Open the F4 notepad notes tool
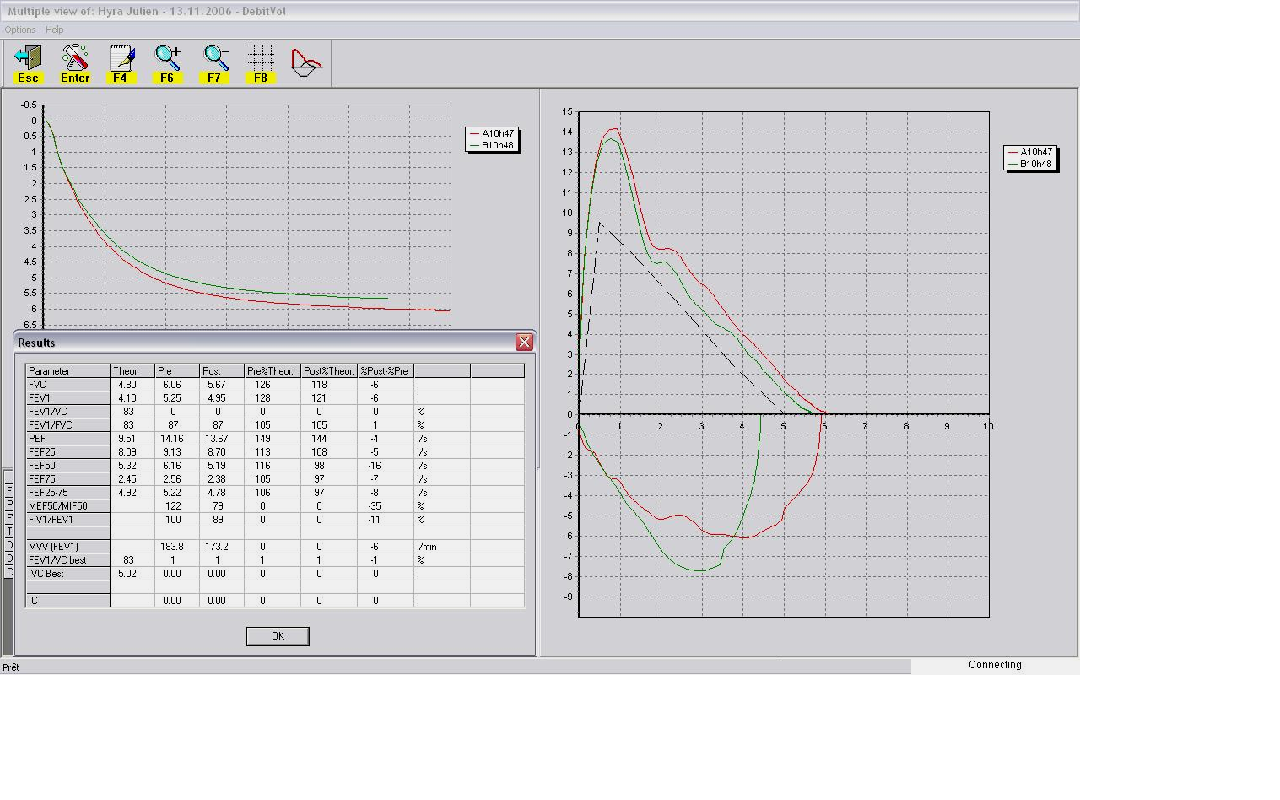This screenshot has width=1280, height=800. [121, 63]
